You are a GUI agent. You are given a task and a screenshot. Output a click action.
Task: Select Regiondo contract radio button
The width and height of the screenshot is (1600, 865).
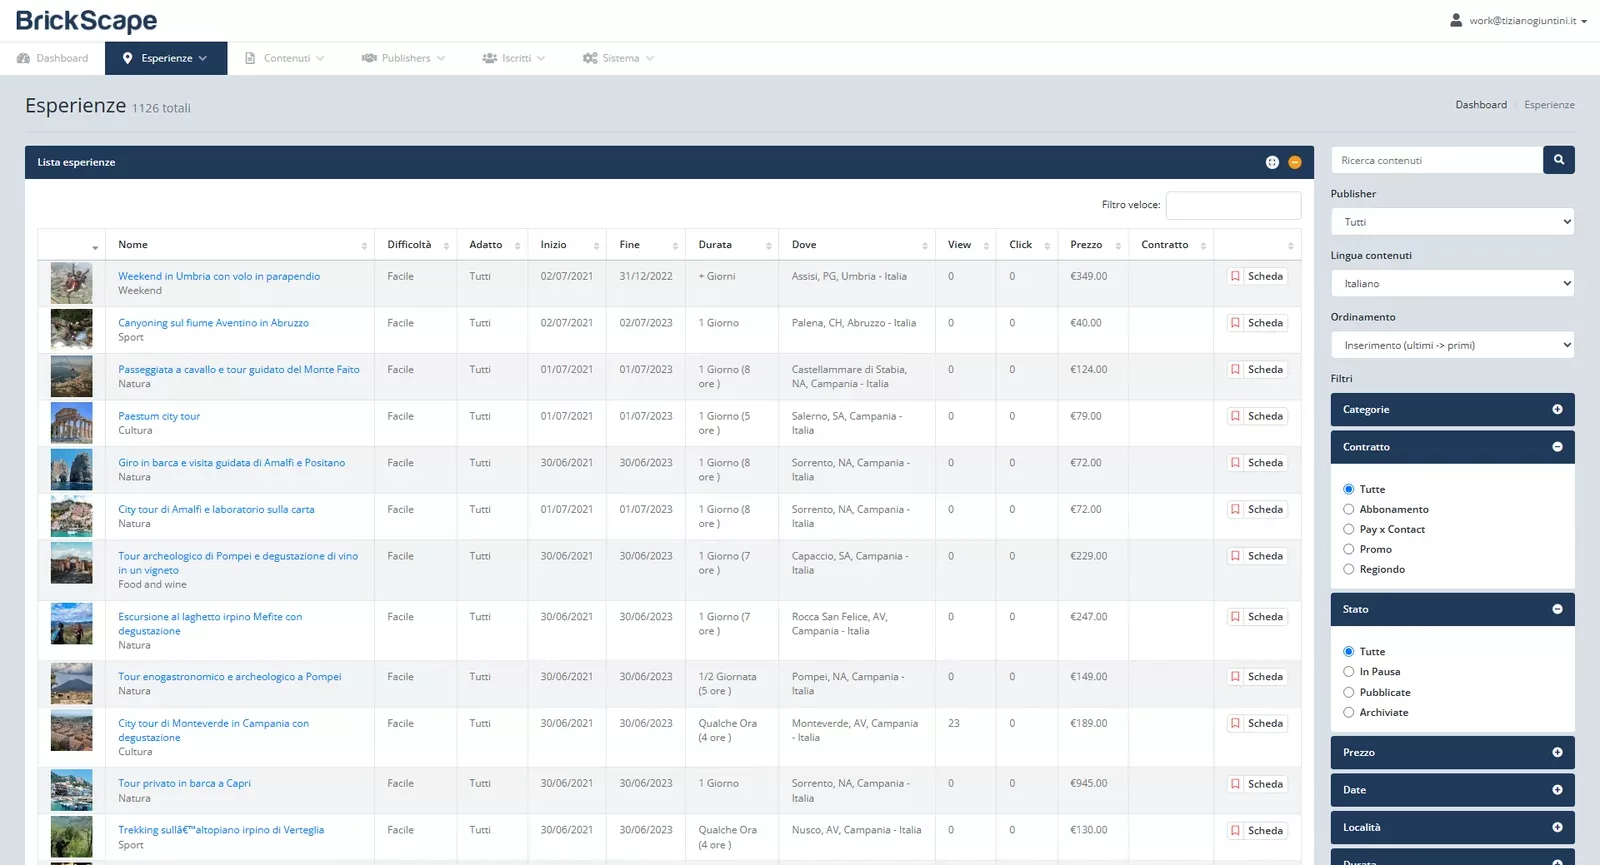(1349, 569)
